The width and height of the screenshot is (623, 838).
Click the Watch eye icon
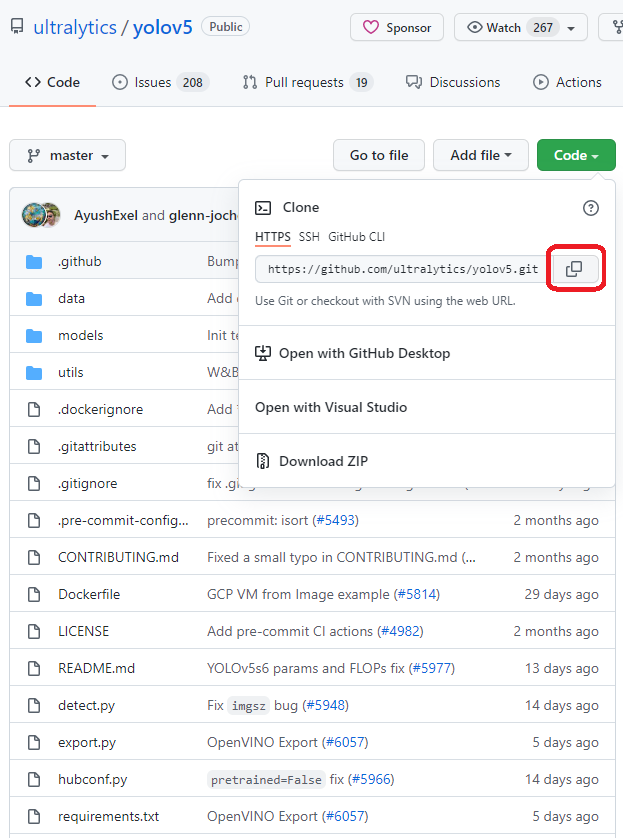click(474, 27)
